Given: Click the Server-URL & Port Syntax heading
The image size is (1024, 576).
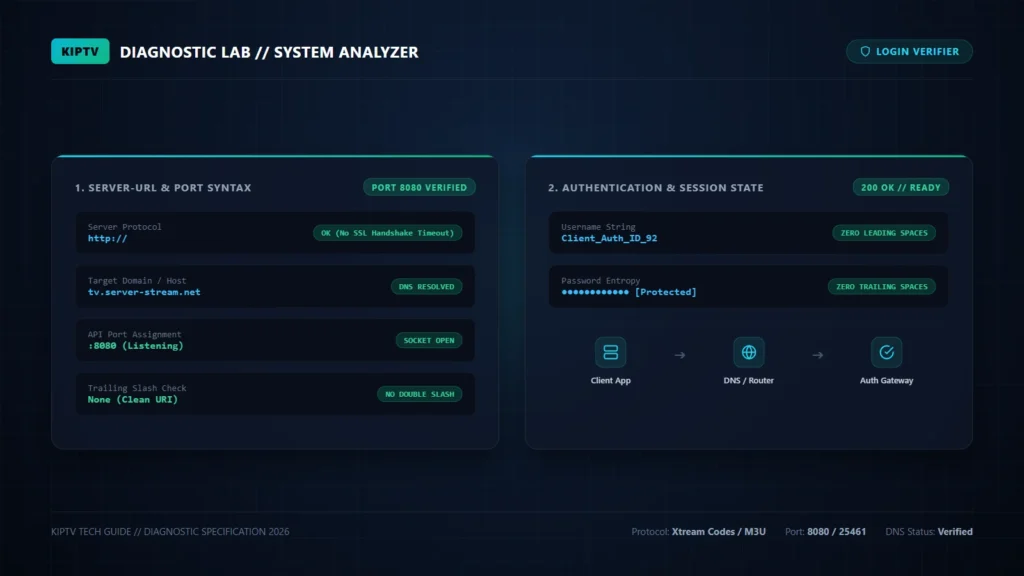Looking at the screenshot, I should click(163, 188).
